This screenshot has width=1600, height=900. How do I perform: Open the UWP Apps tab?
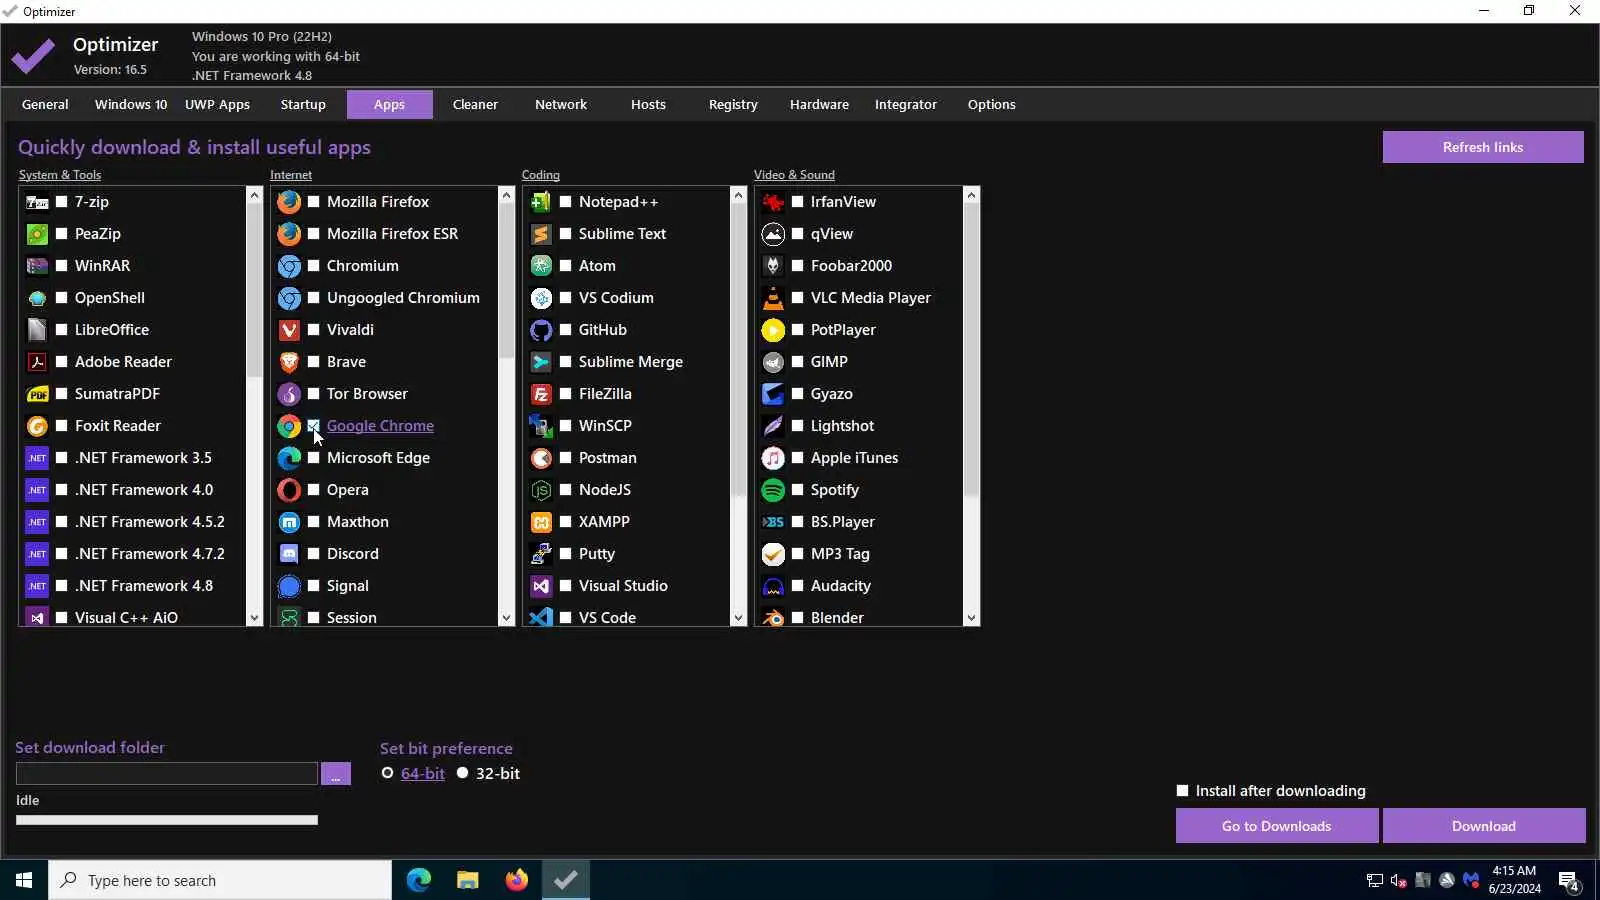point(217,104)
